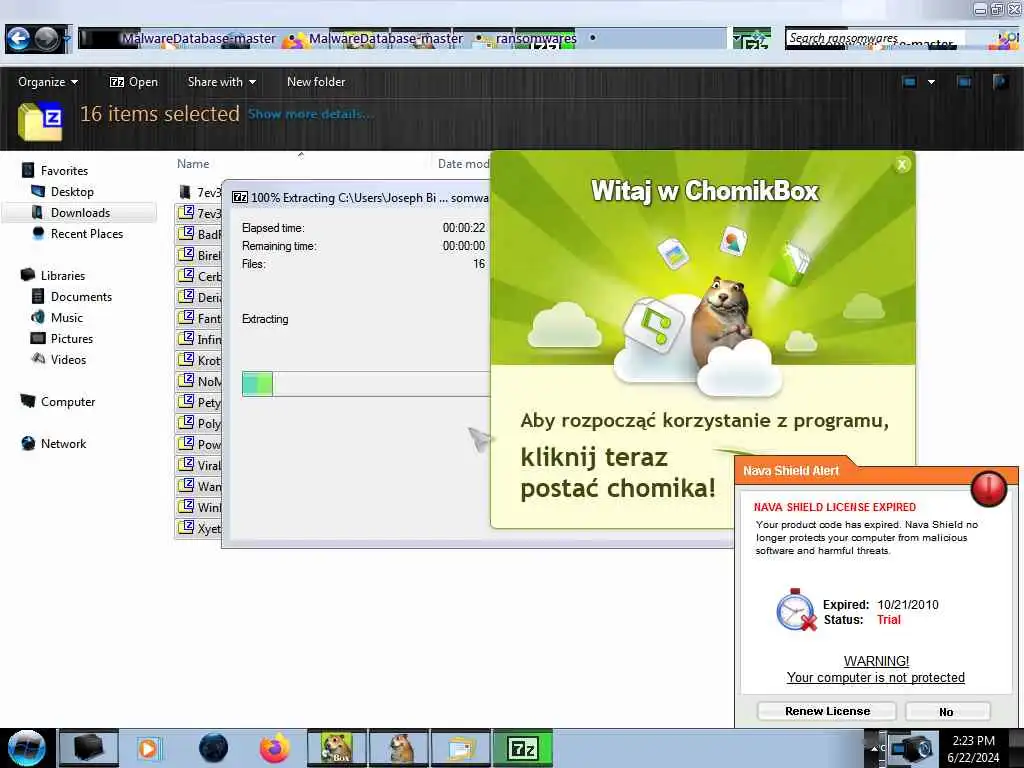This screenshot has height=768, width=1024.
Task: Open the Documents library
Action: pyautogui.click(x=81, y=296)
